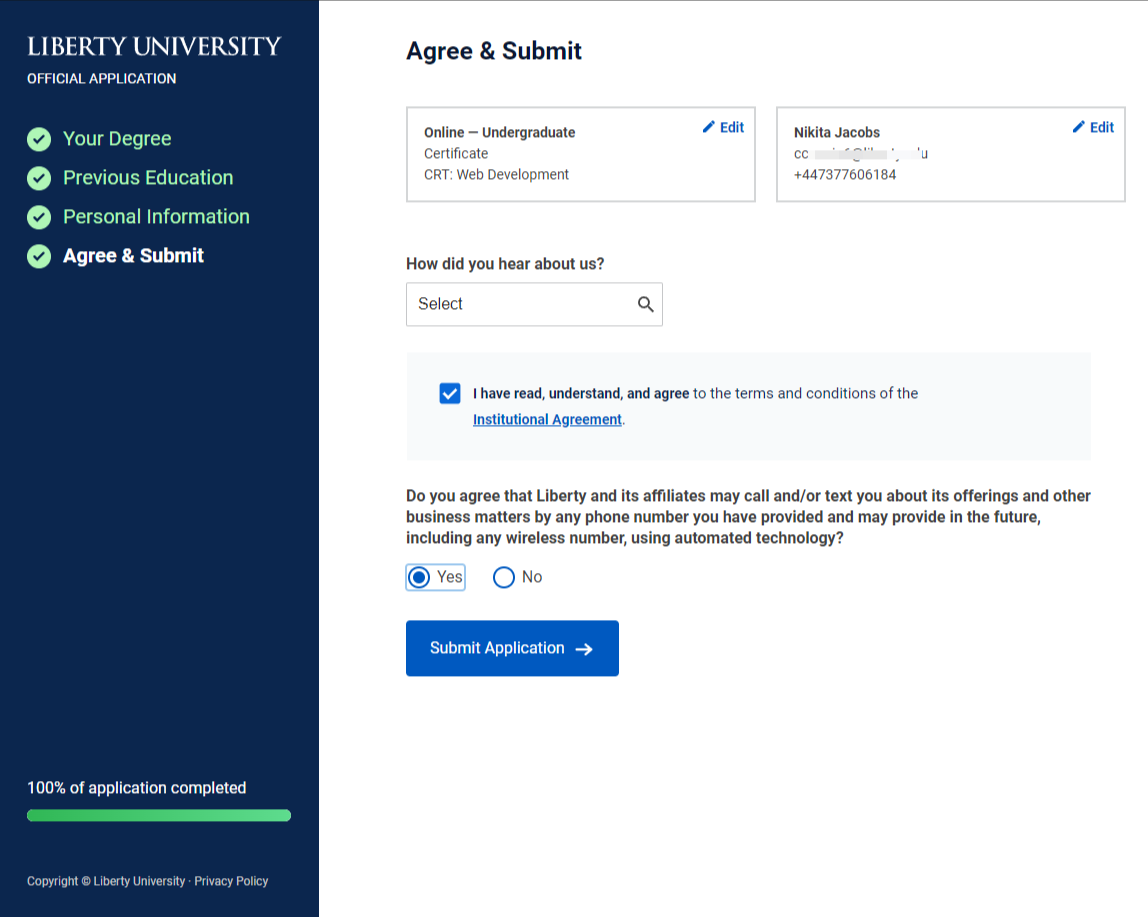
Task: Click the checkmark icon beside Agree & Submit step
Action: (39, 256)
